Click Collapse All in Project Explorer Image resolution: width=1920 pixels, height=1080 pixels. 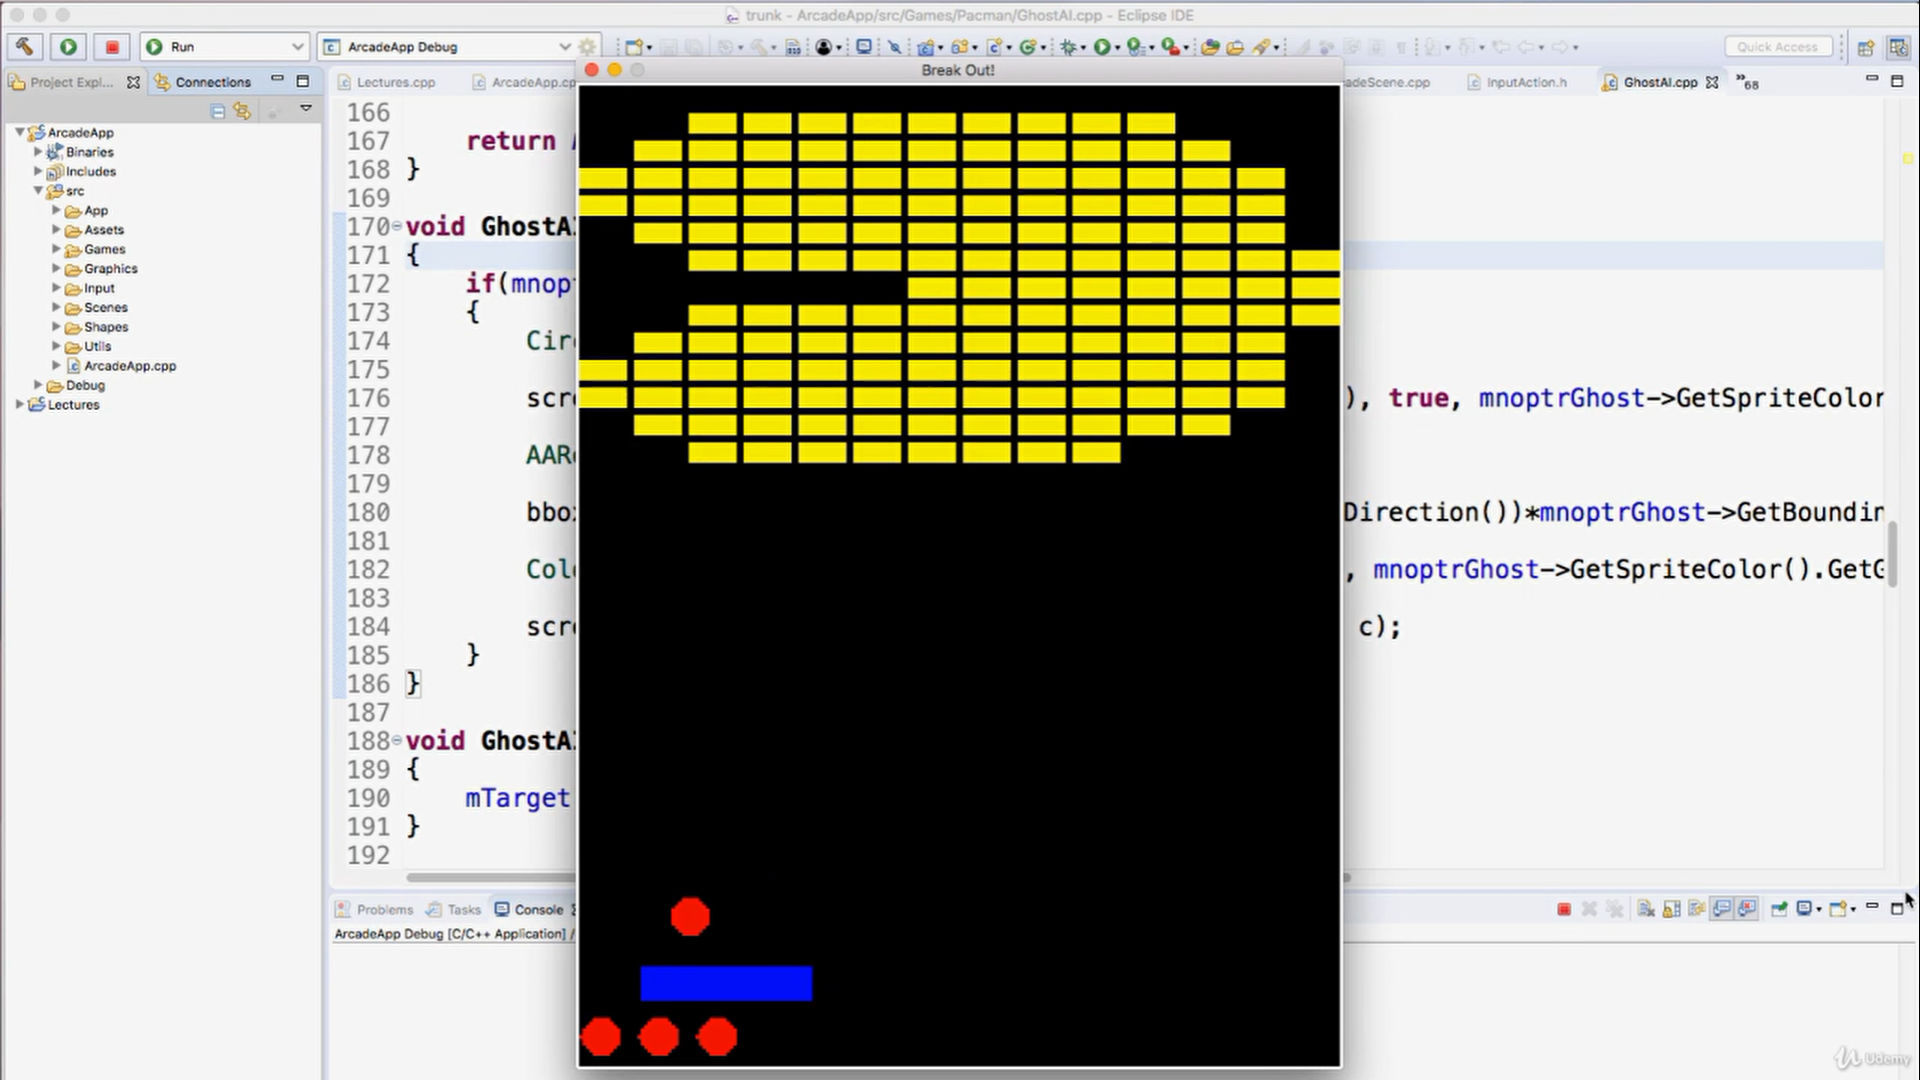point(218,112)
